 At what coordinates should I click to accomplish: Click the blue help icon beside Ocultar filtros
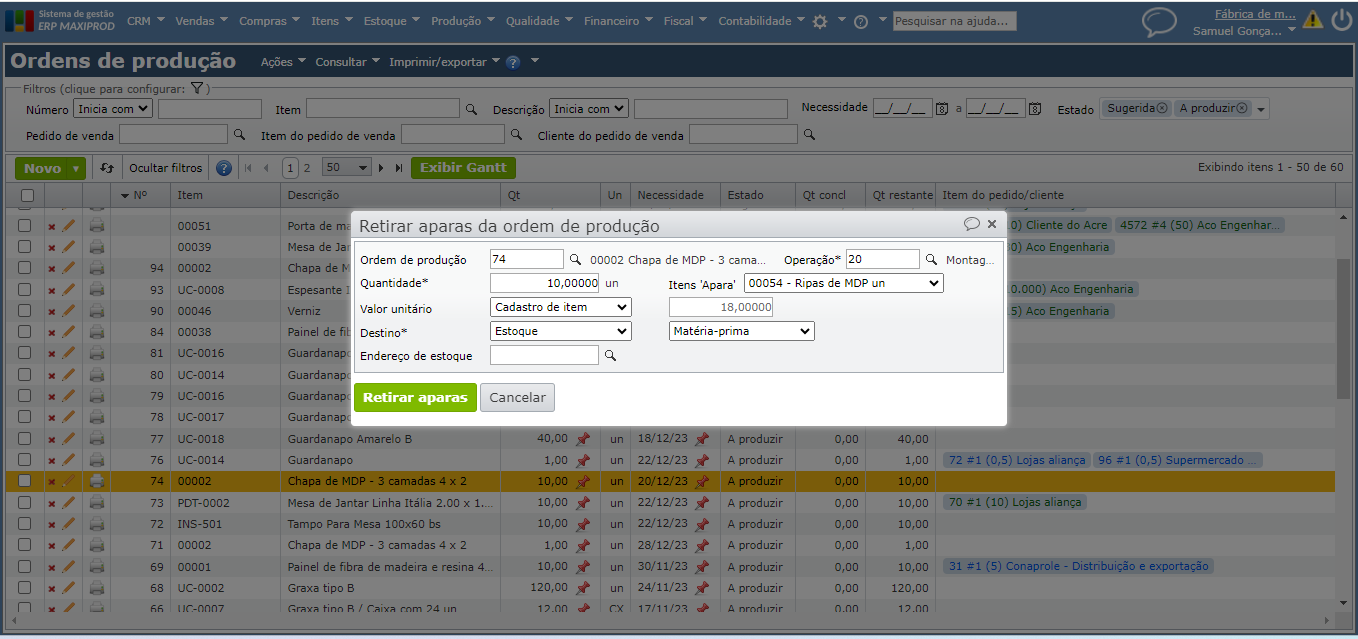pyautogui.click(x=224, y=168)
